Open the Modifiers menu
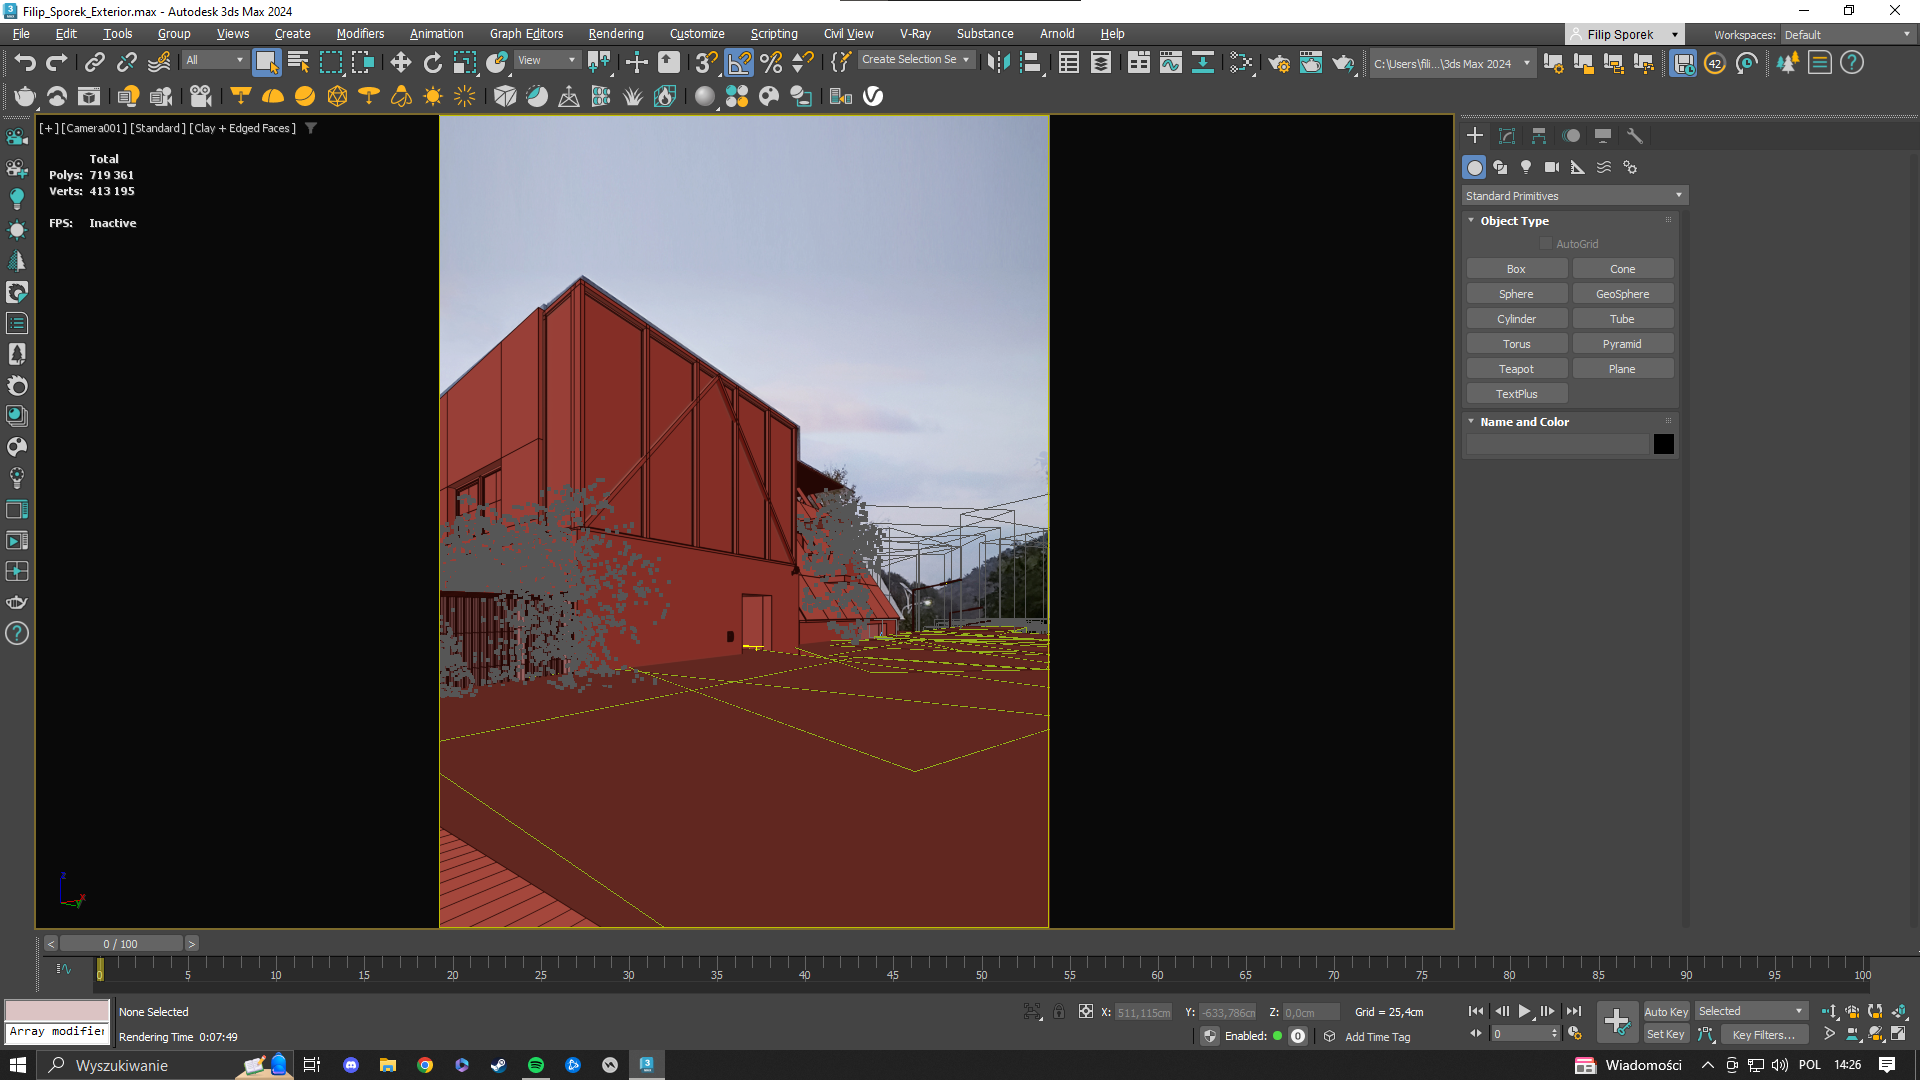This screenshot has width=1920, height=1080. pos(360,34)
